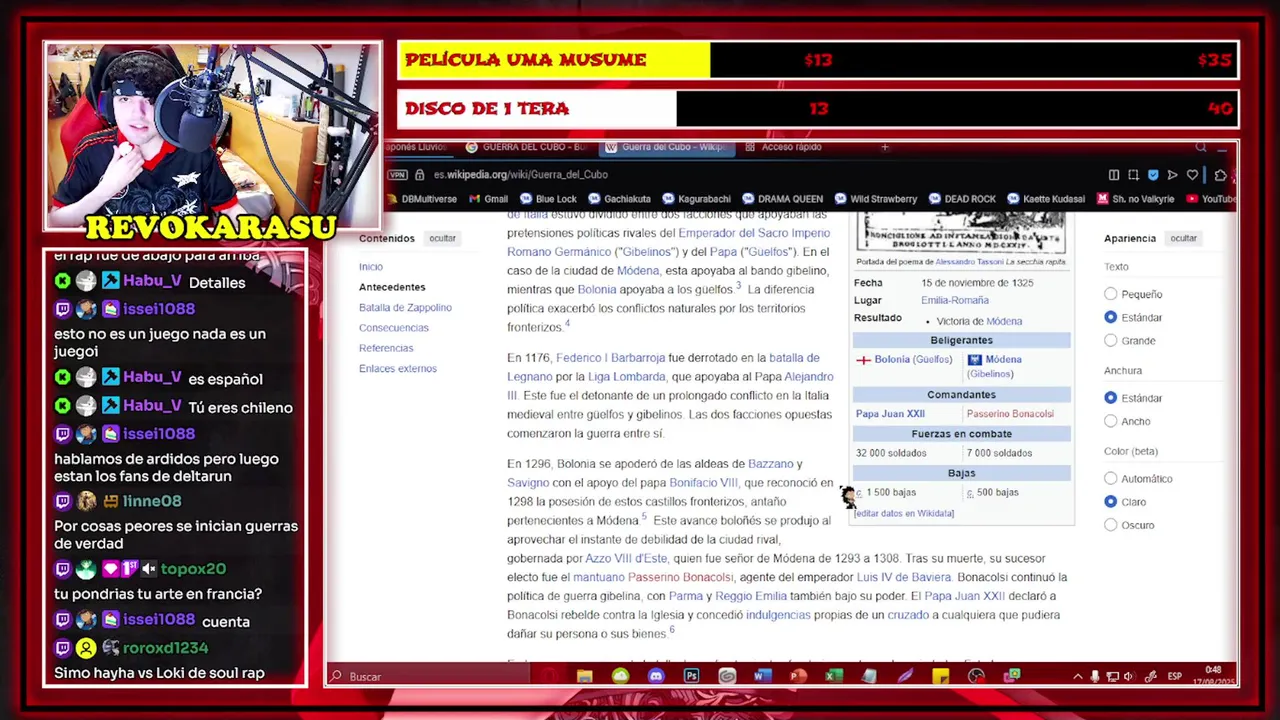
Task: Launch Photoshop from the taskbar
Action: [691, 677]
